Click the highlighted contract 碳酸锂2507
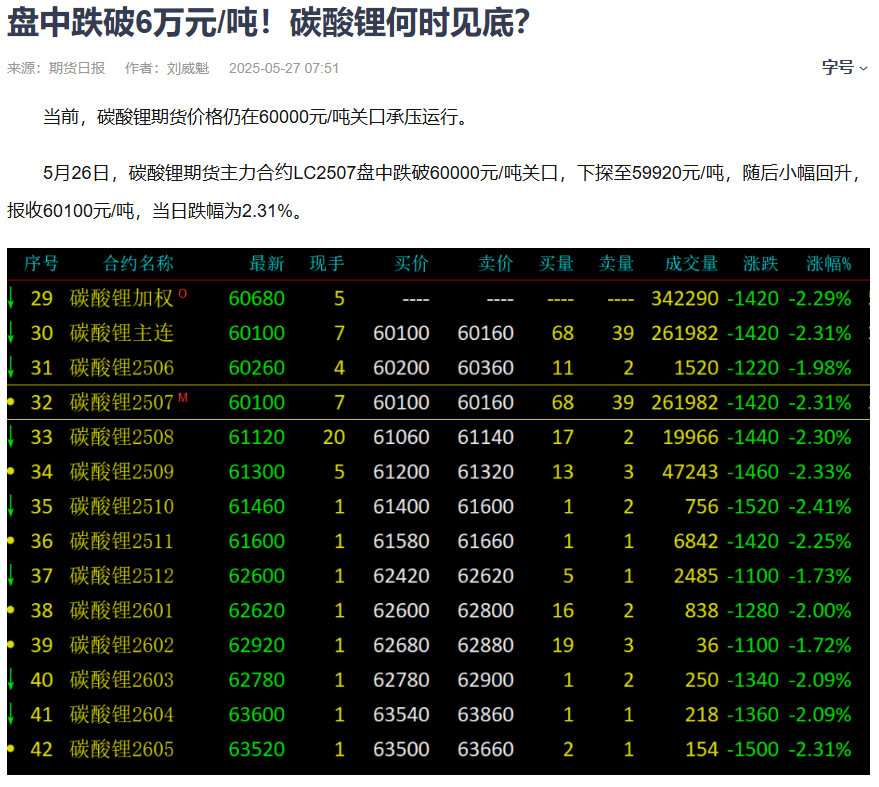This screenshot has height=787, width=879. pos(121,402)
